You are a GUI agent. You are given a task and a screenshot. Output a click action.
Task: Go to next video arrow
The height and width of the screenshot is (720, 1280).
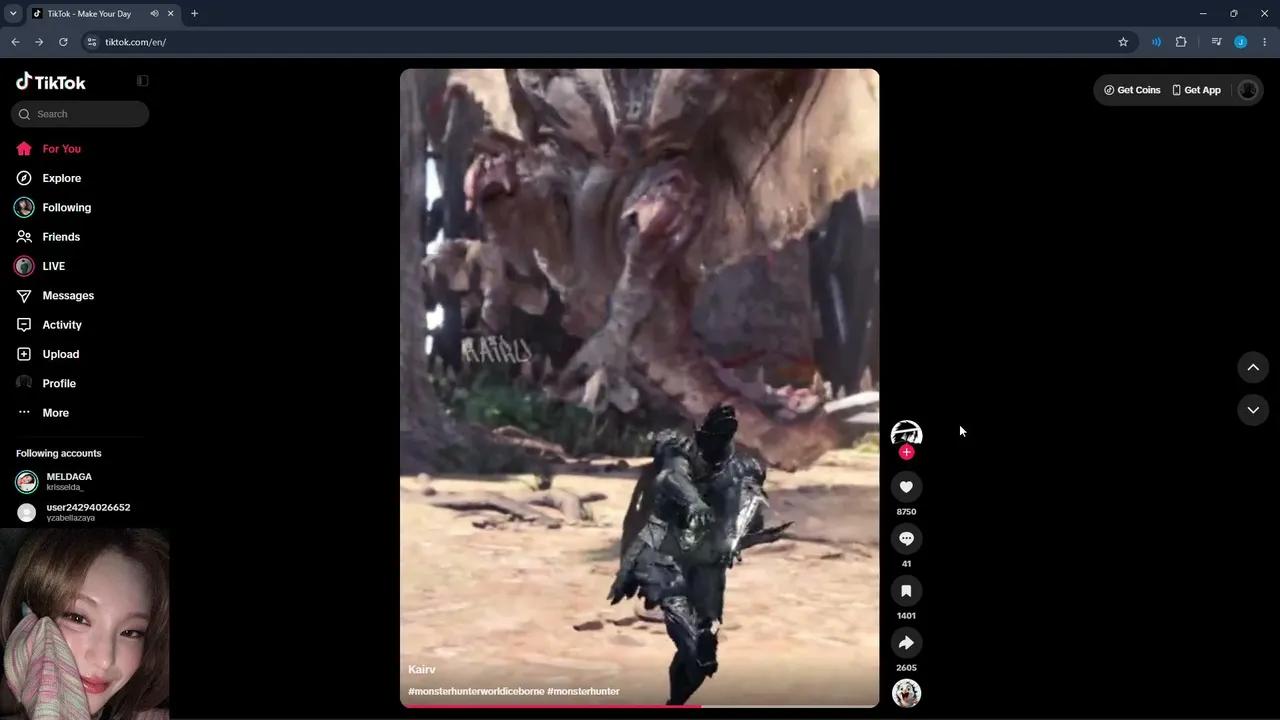(x=1253, y=410)
